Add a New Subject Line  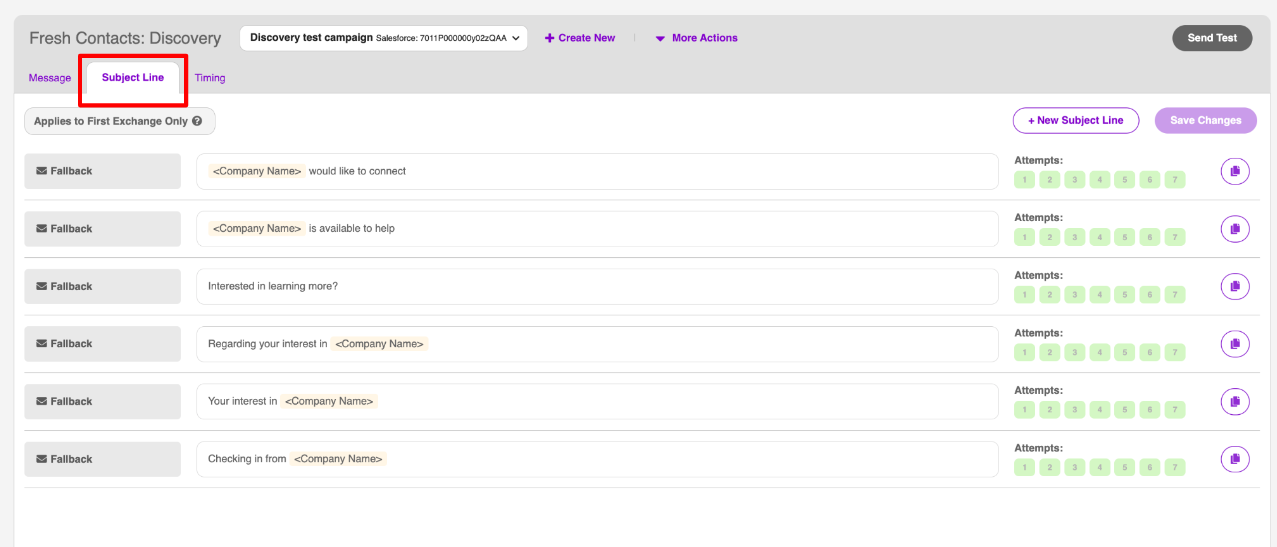[x=1075, y=120]
